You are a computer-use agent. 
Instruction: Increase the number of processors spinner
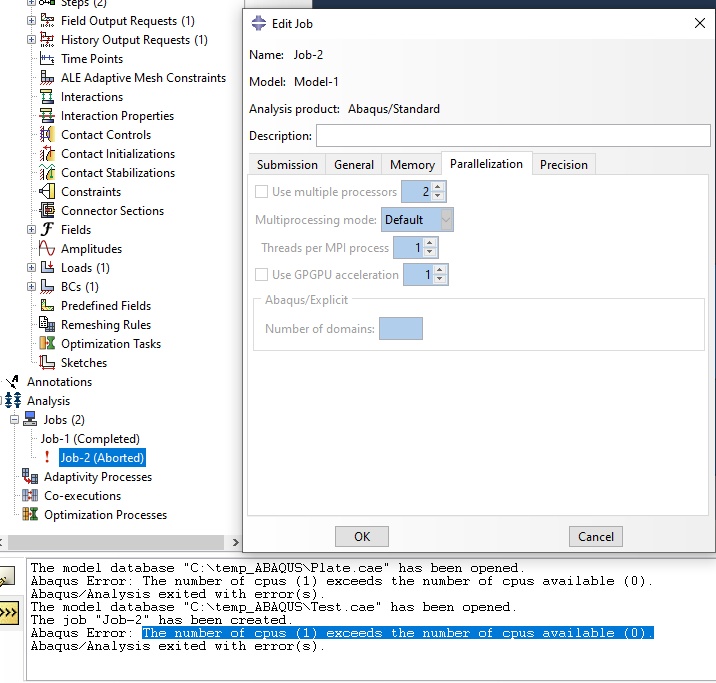click(438, 187)
